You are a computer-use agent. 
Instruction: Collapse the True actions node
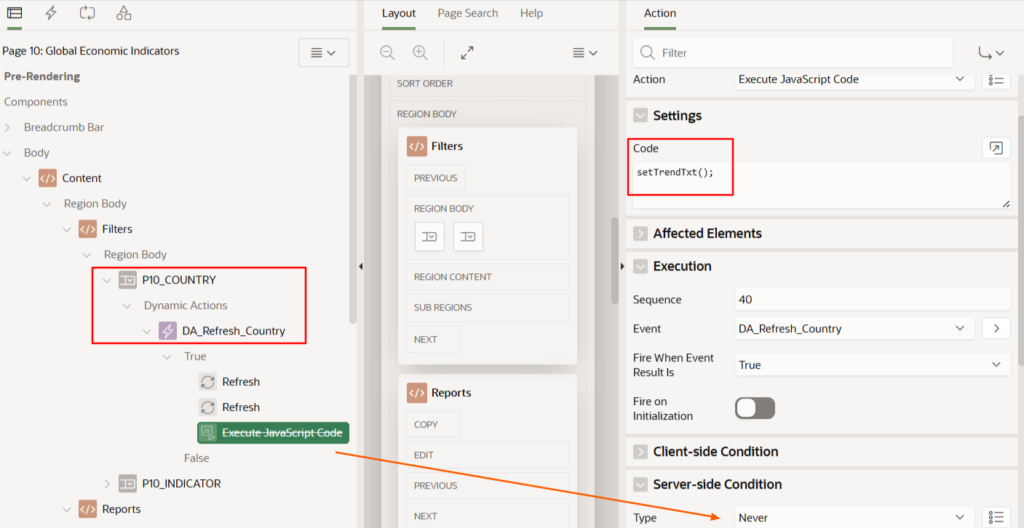(167, 356)
